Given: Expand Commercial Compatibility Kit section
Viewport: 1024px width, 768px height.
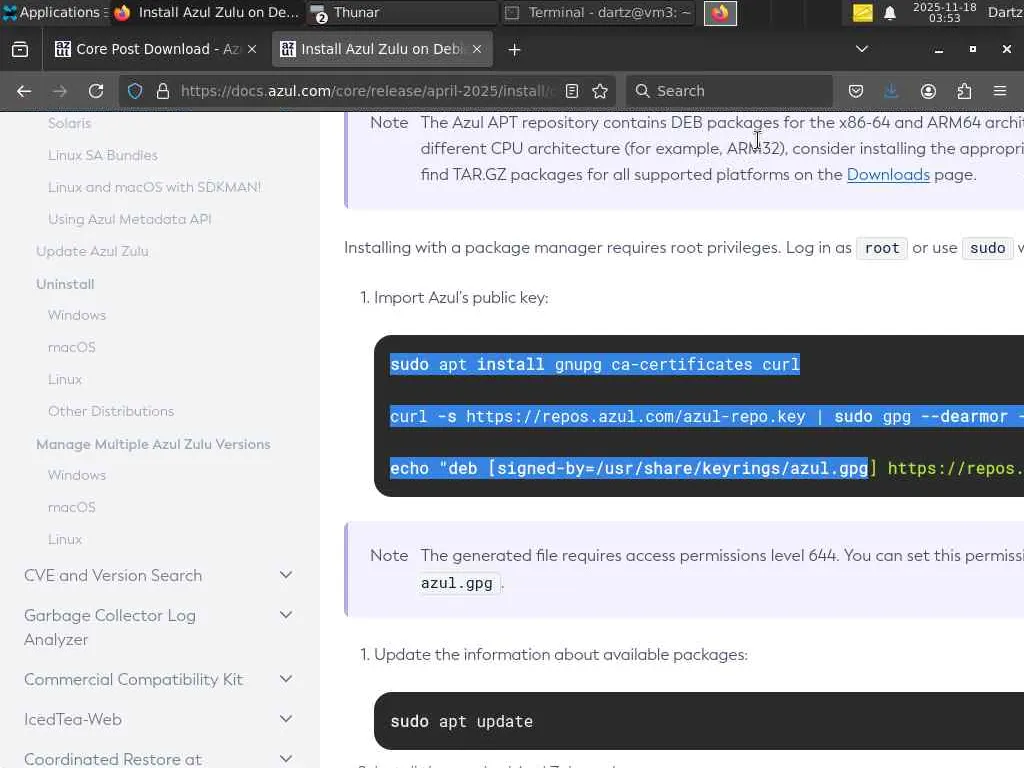Looking at the screenshot, I should 285,679.
